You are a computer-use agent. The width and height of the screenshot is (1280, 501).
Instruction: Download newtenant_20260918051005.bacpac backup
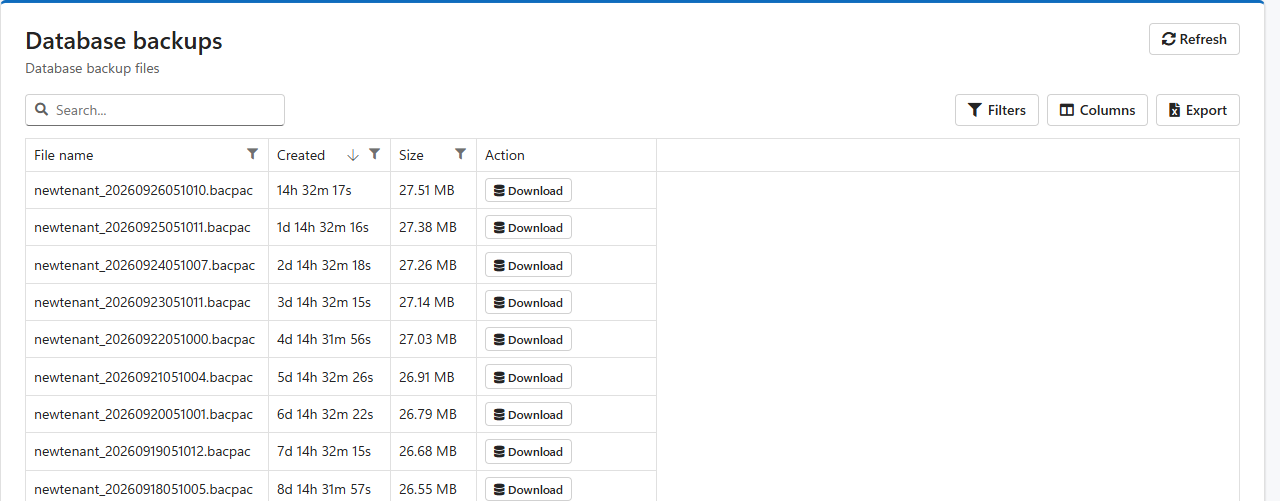(x=528, y=489)
